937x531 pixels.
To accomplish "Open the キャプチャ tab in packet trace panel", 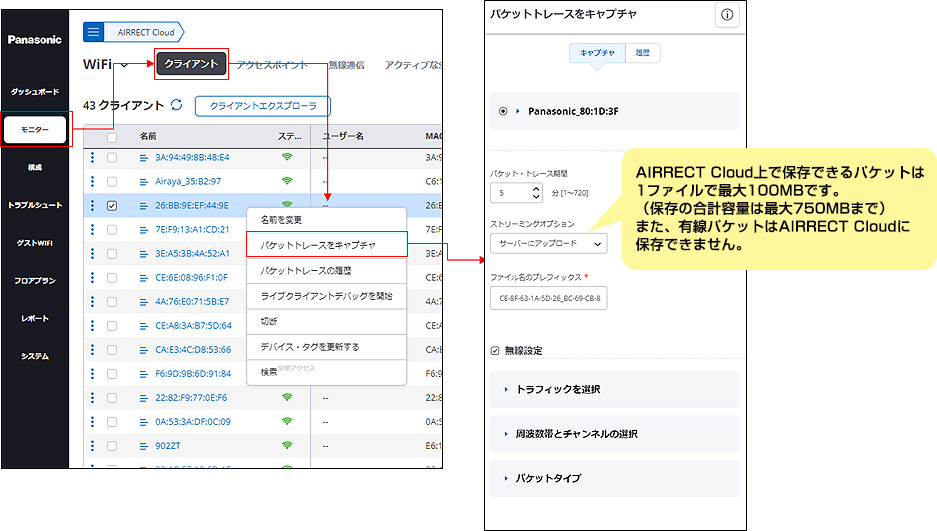I will tap(597, 53).
